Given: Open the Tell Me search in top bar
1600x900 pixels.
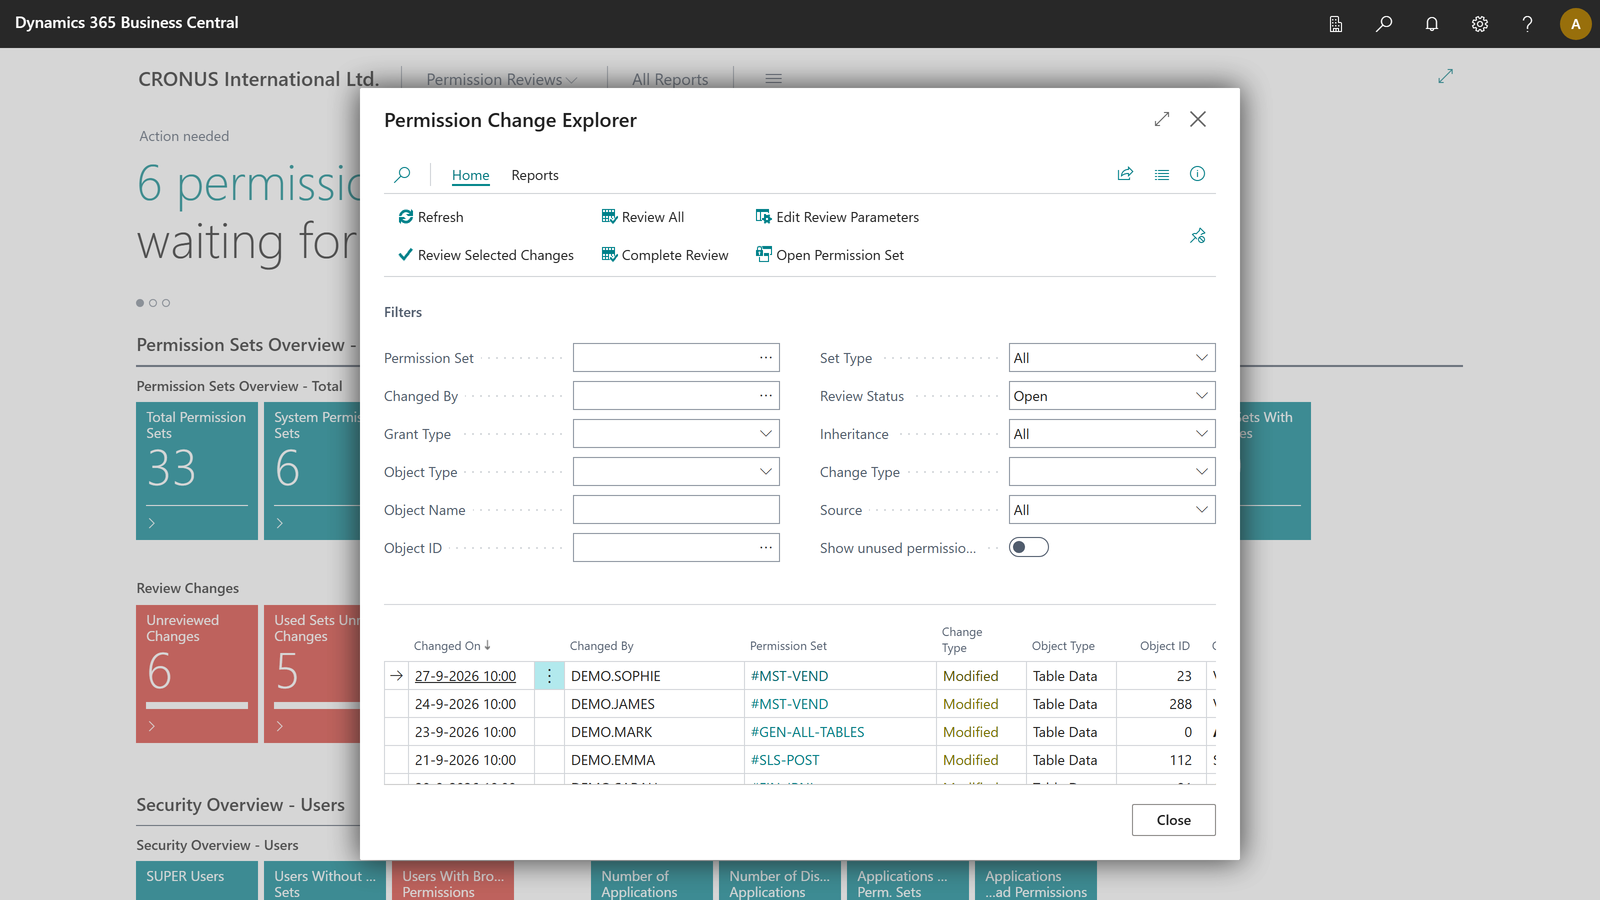Looking at the screenshot, I should pyautogui.click(x=1384, y=24).
